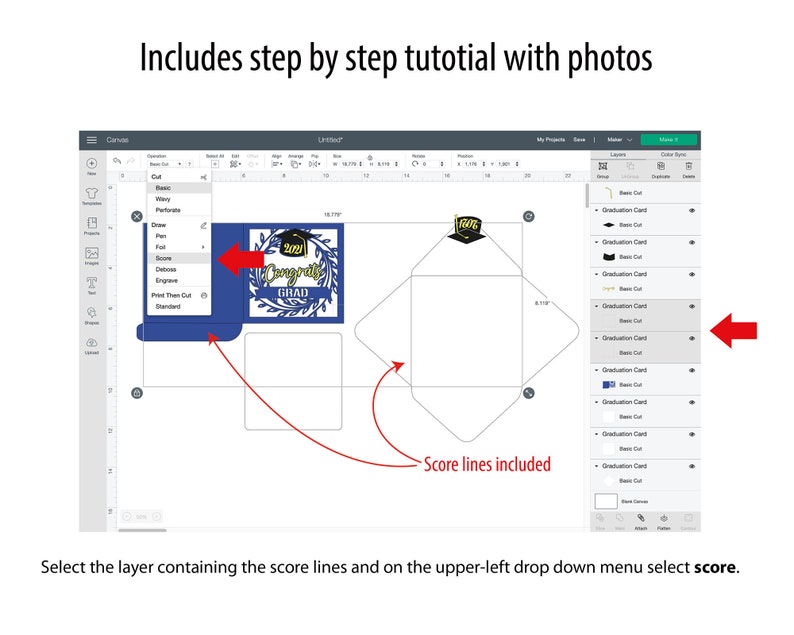Viewport: 794px width, 635px height.
Task: Open My Projects link in top bar
Action: click(x=550, y=140)
